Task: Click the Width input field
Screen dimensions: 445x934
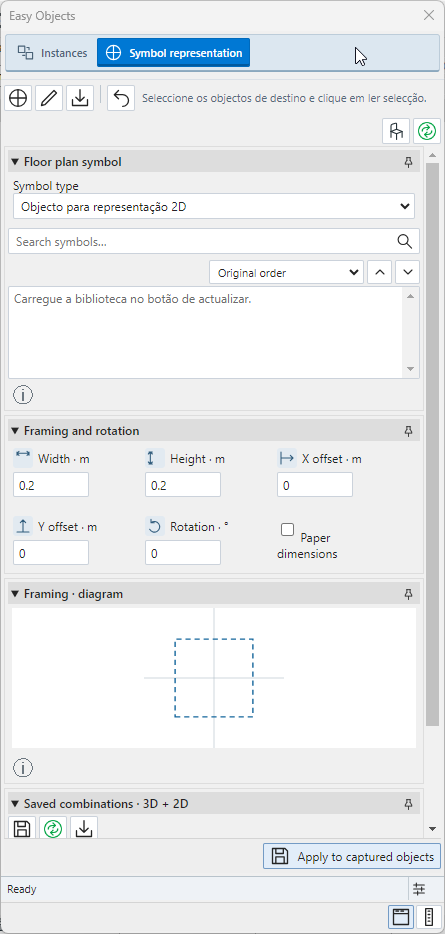Action: point(51,485)
